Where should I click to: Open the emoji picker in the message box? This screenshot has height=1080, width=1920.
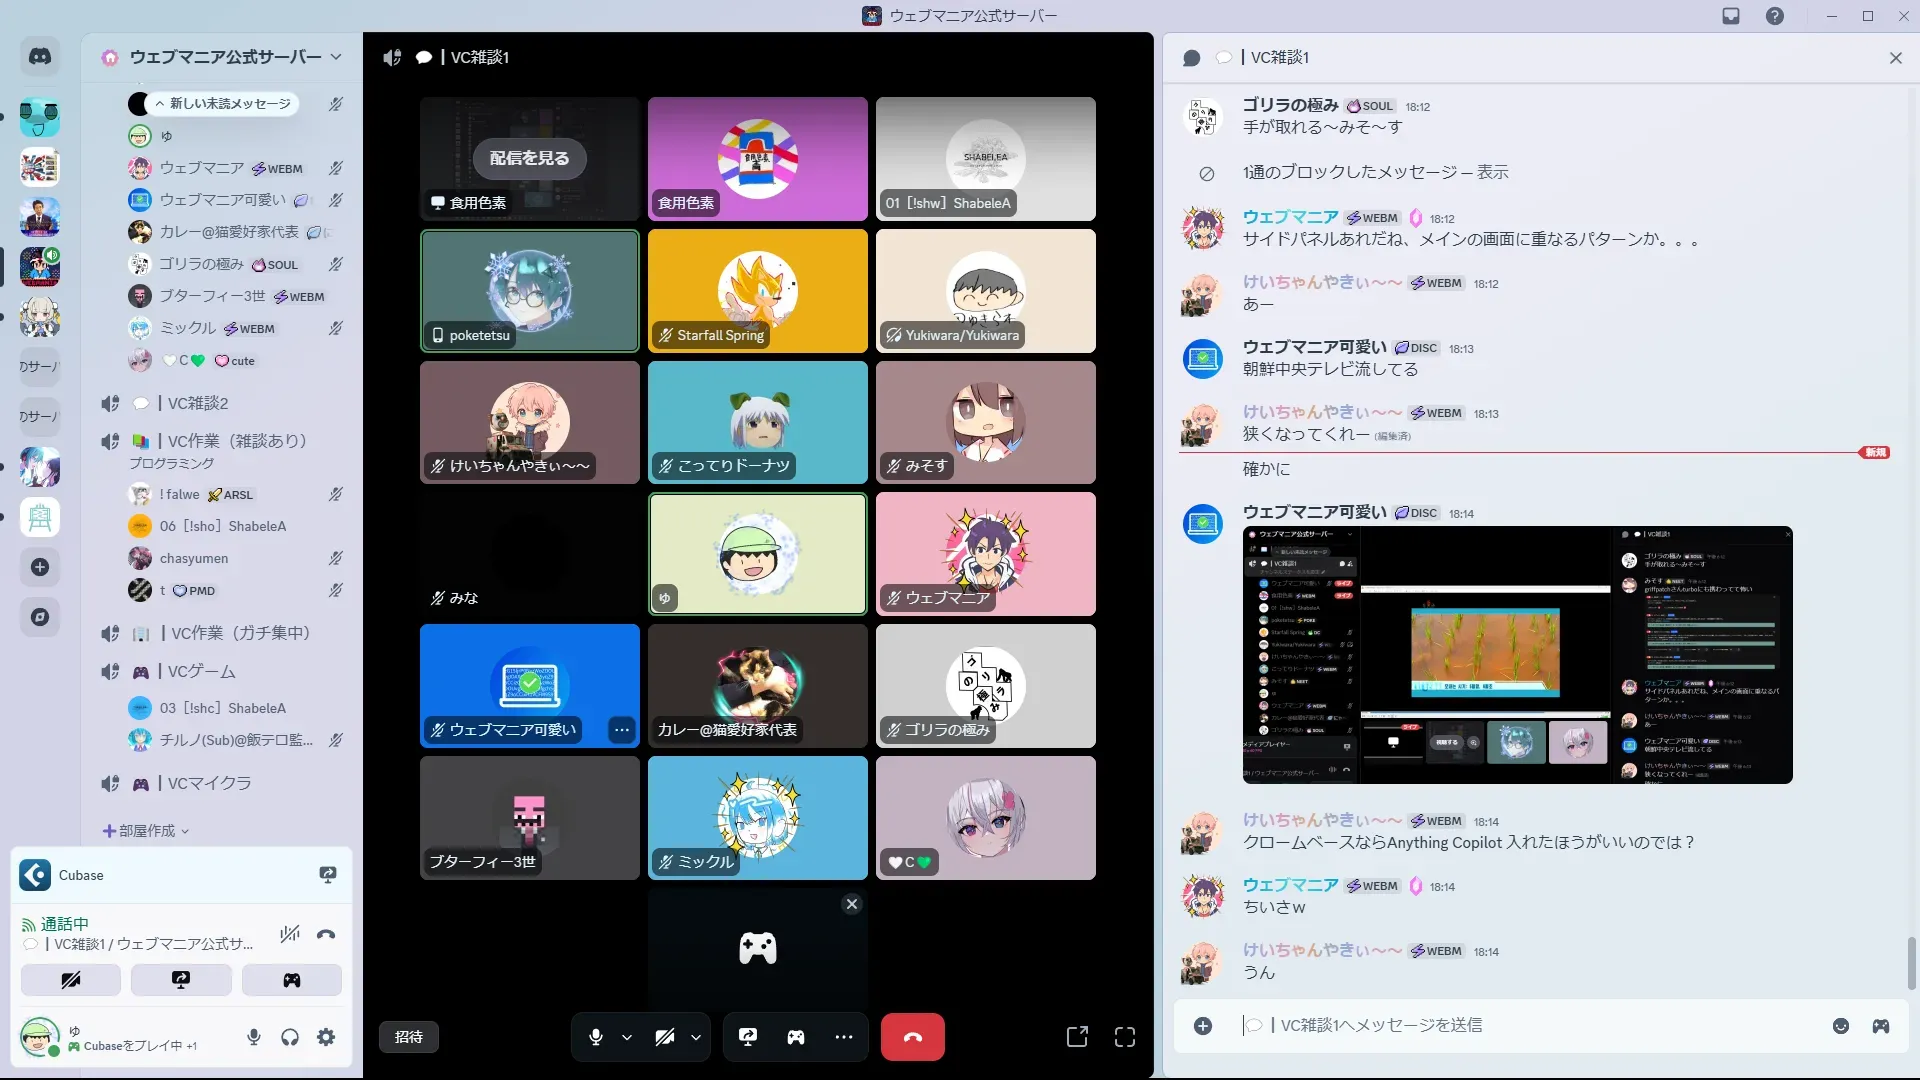point(1841,1026)
